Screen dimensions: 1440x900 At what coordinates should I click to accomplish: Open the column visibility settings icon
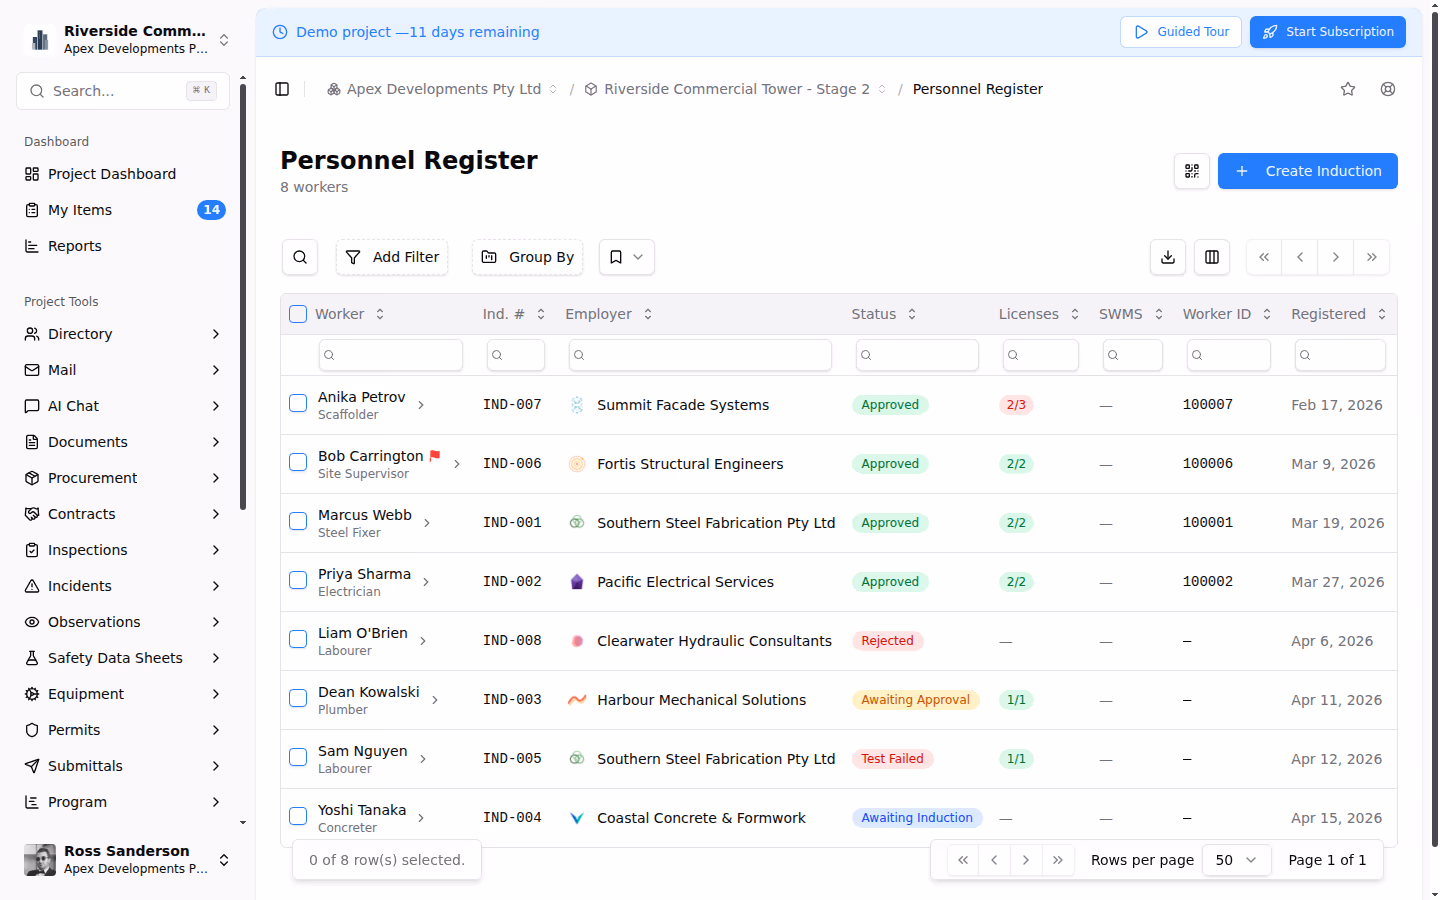(x=1211, y=257)
